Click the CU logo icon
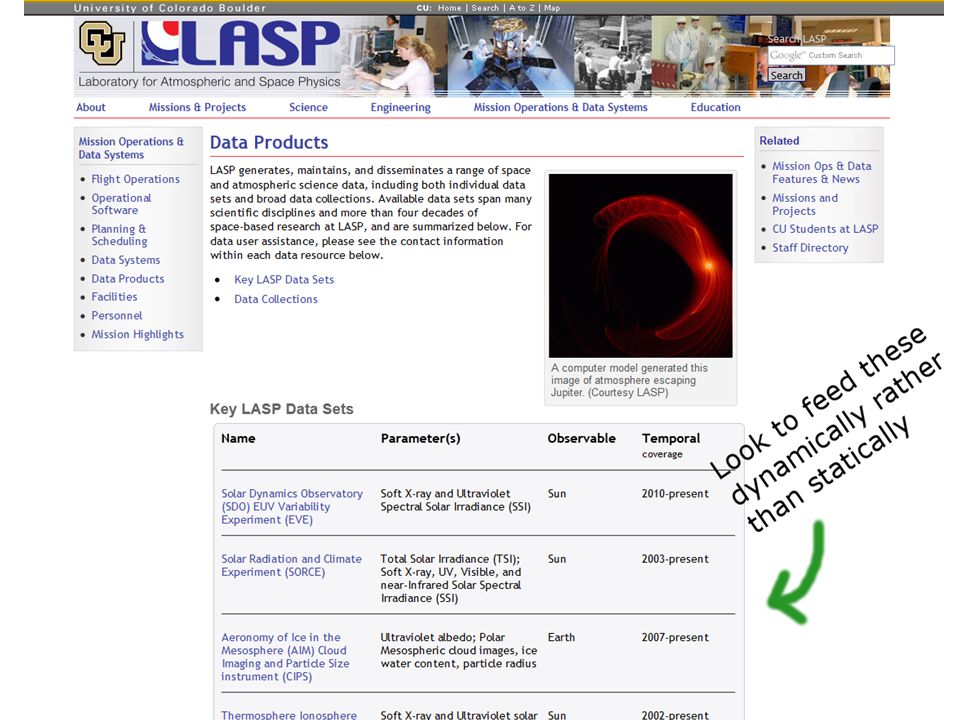 tap(102, 43)
